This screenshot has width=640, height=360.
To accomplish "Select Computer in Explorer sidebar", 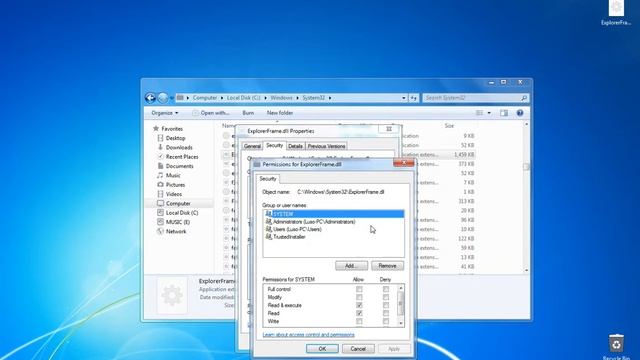I will [178, 203].
